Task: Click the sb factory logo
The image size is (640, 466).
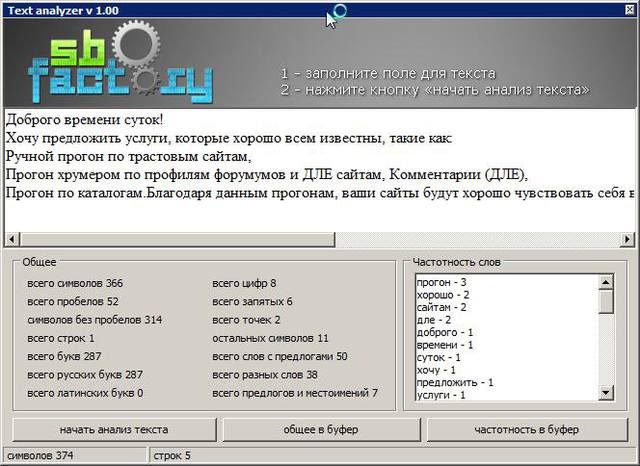Action: [120, 64]
